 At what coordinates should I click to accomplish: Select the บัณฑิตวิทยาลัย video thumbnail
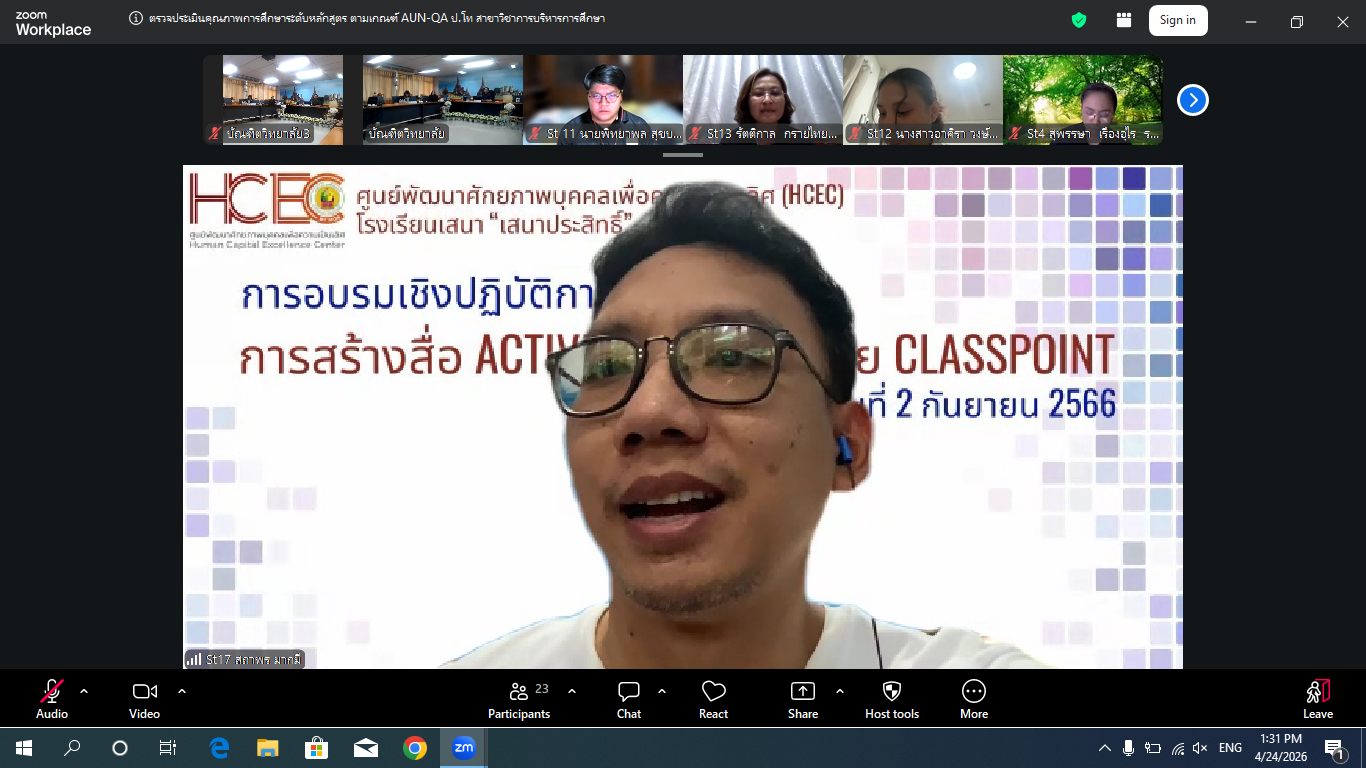pos(442,100)
